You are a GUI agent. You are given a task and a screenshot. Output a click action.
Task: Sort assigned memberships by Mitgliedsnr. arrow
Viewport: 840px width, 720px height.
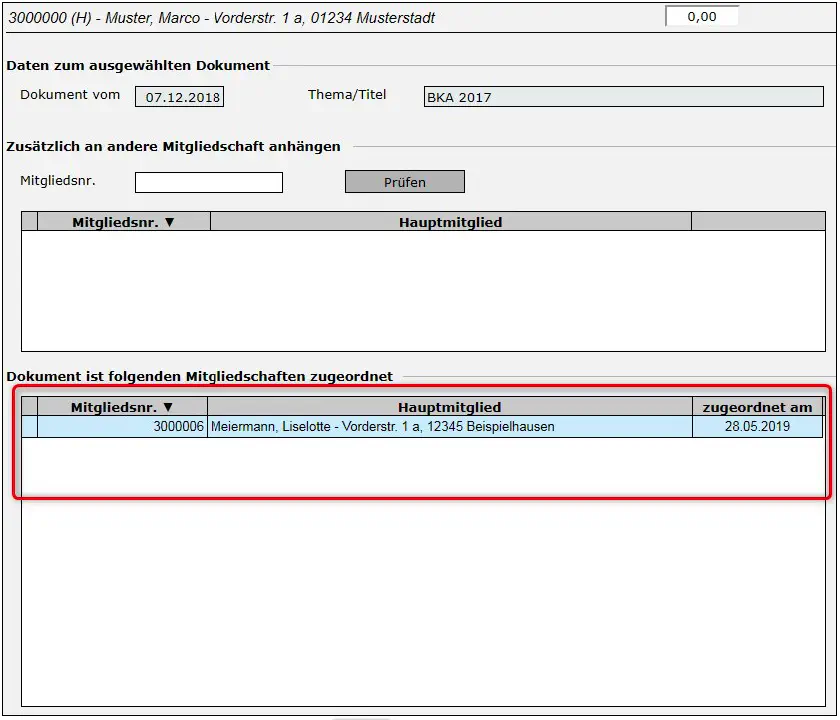tap(168, 407)
